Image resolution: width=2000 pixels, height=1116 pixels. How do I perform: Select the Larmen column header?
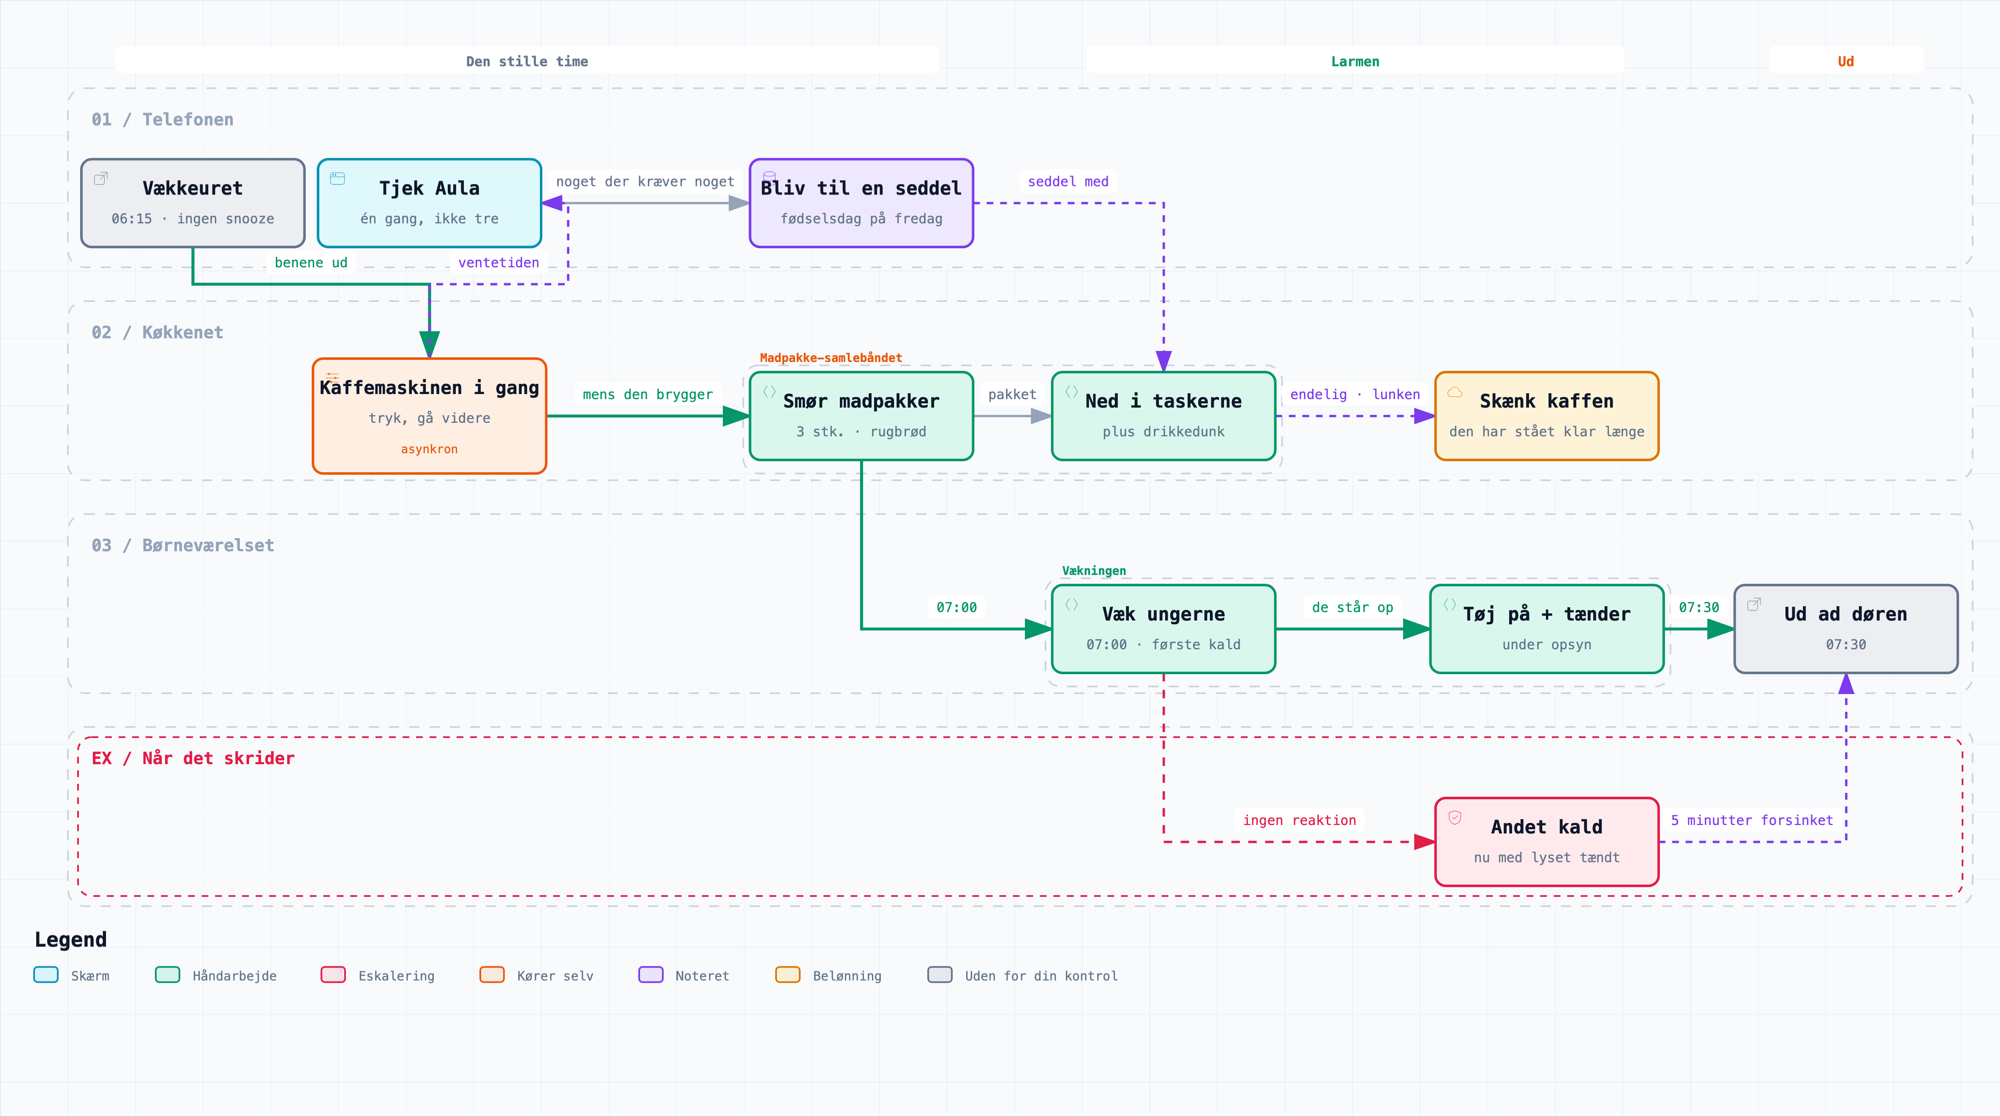(x=1355, y=61)
